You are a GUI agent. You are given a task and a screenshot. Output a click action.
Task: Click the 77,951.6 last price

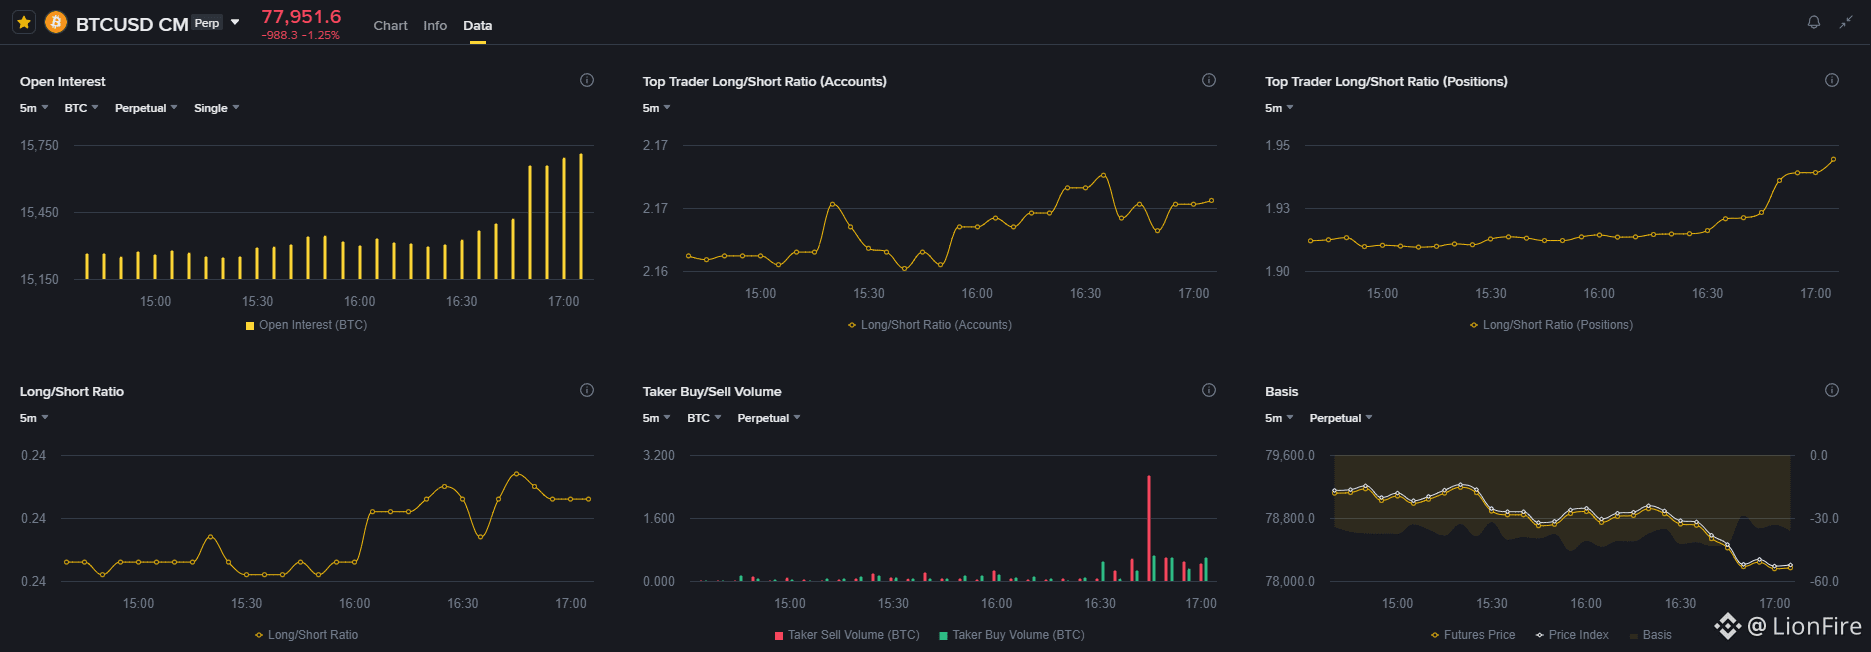301,17
